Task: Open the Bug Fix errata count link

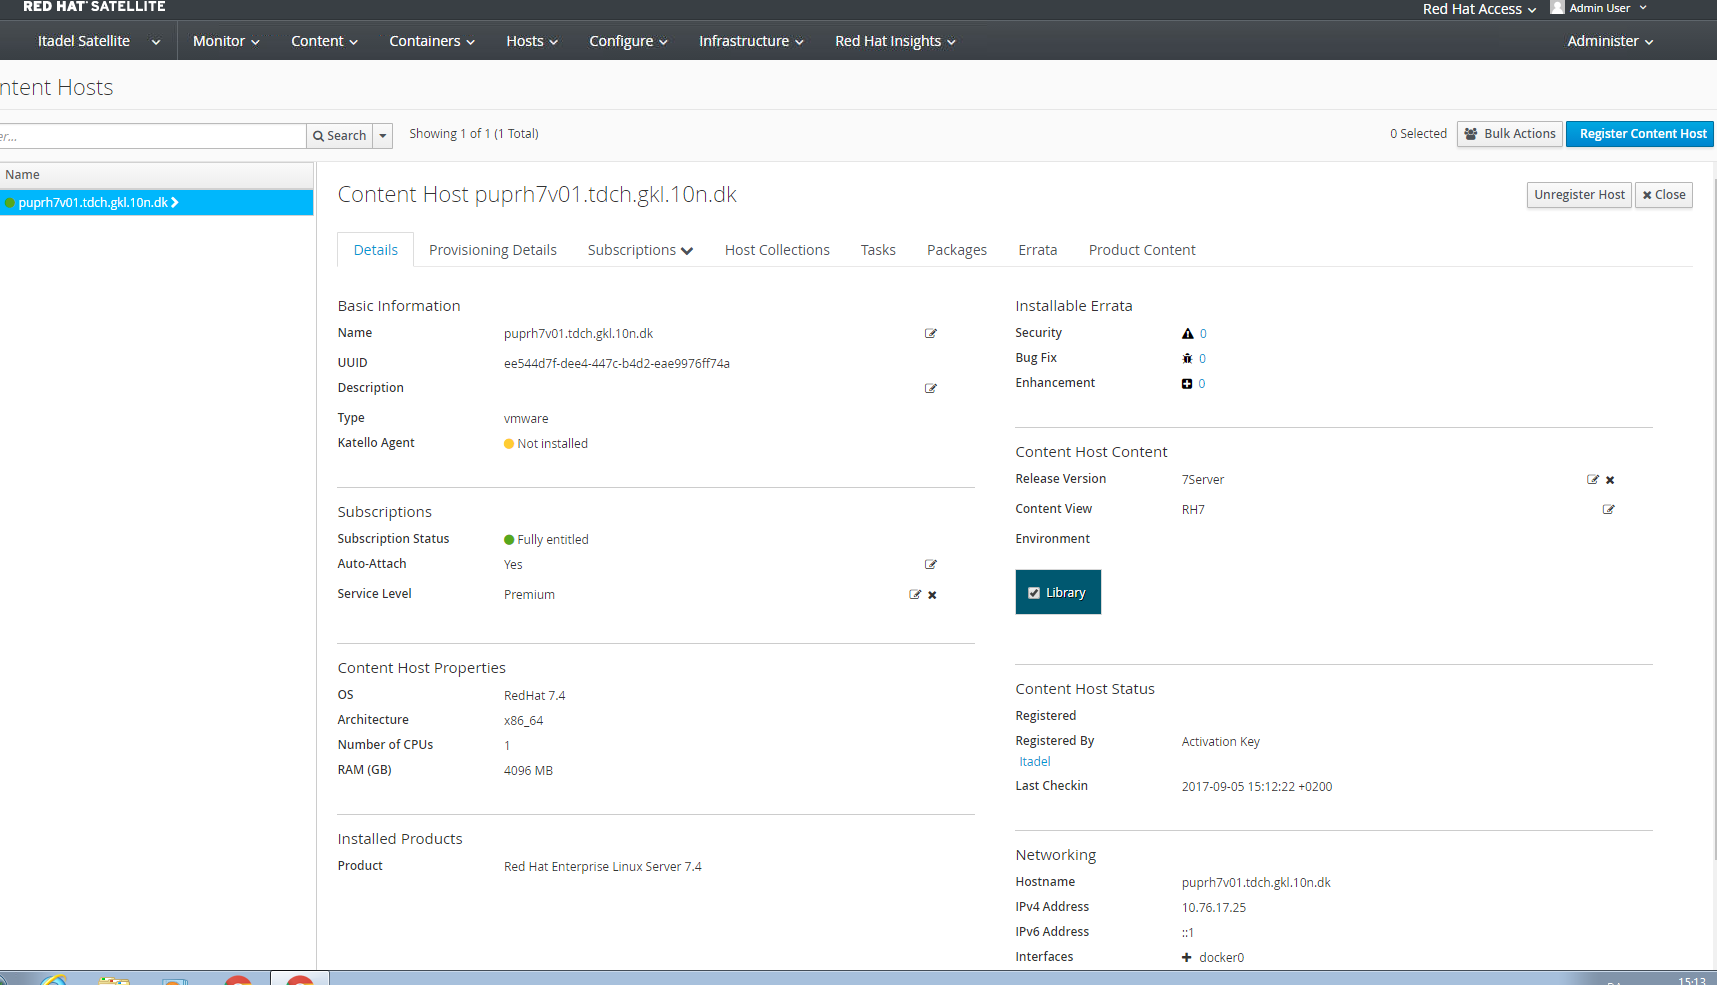Action: [1202, 359]
